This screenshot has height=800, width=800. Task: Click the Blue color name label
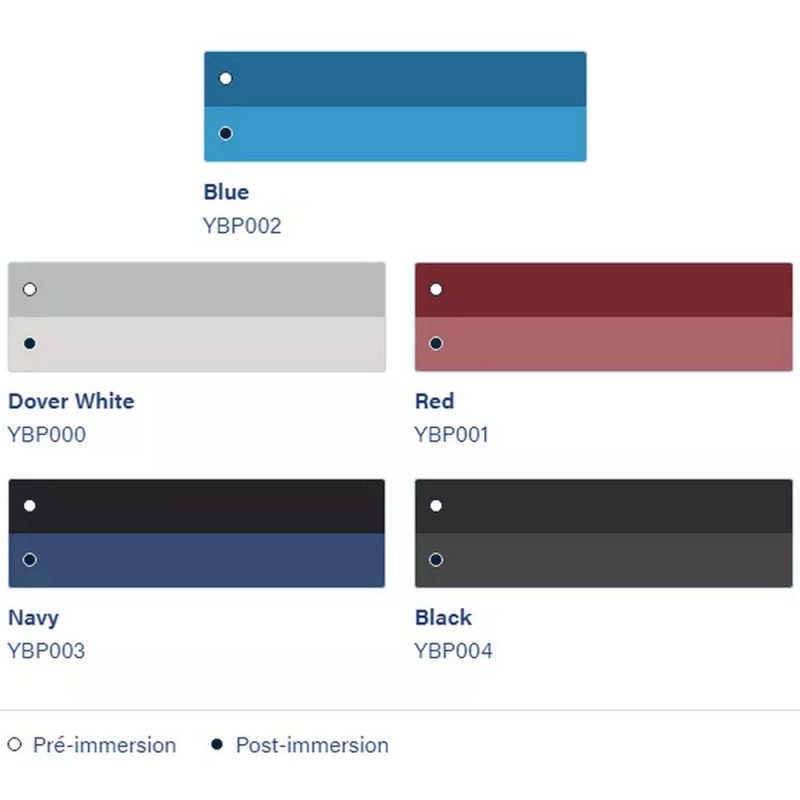[226, 192]
